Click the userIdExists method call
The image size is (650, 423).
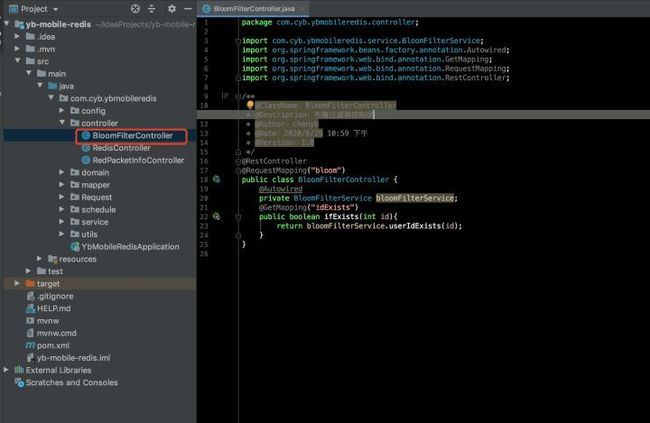click(x=415, y=226)
